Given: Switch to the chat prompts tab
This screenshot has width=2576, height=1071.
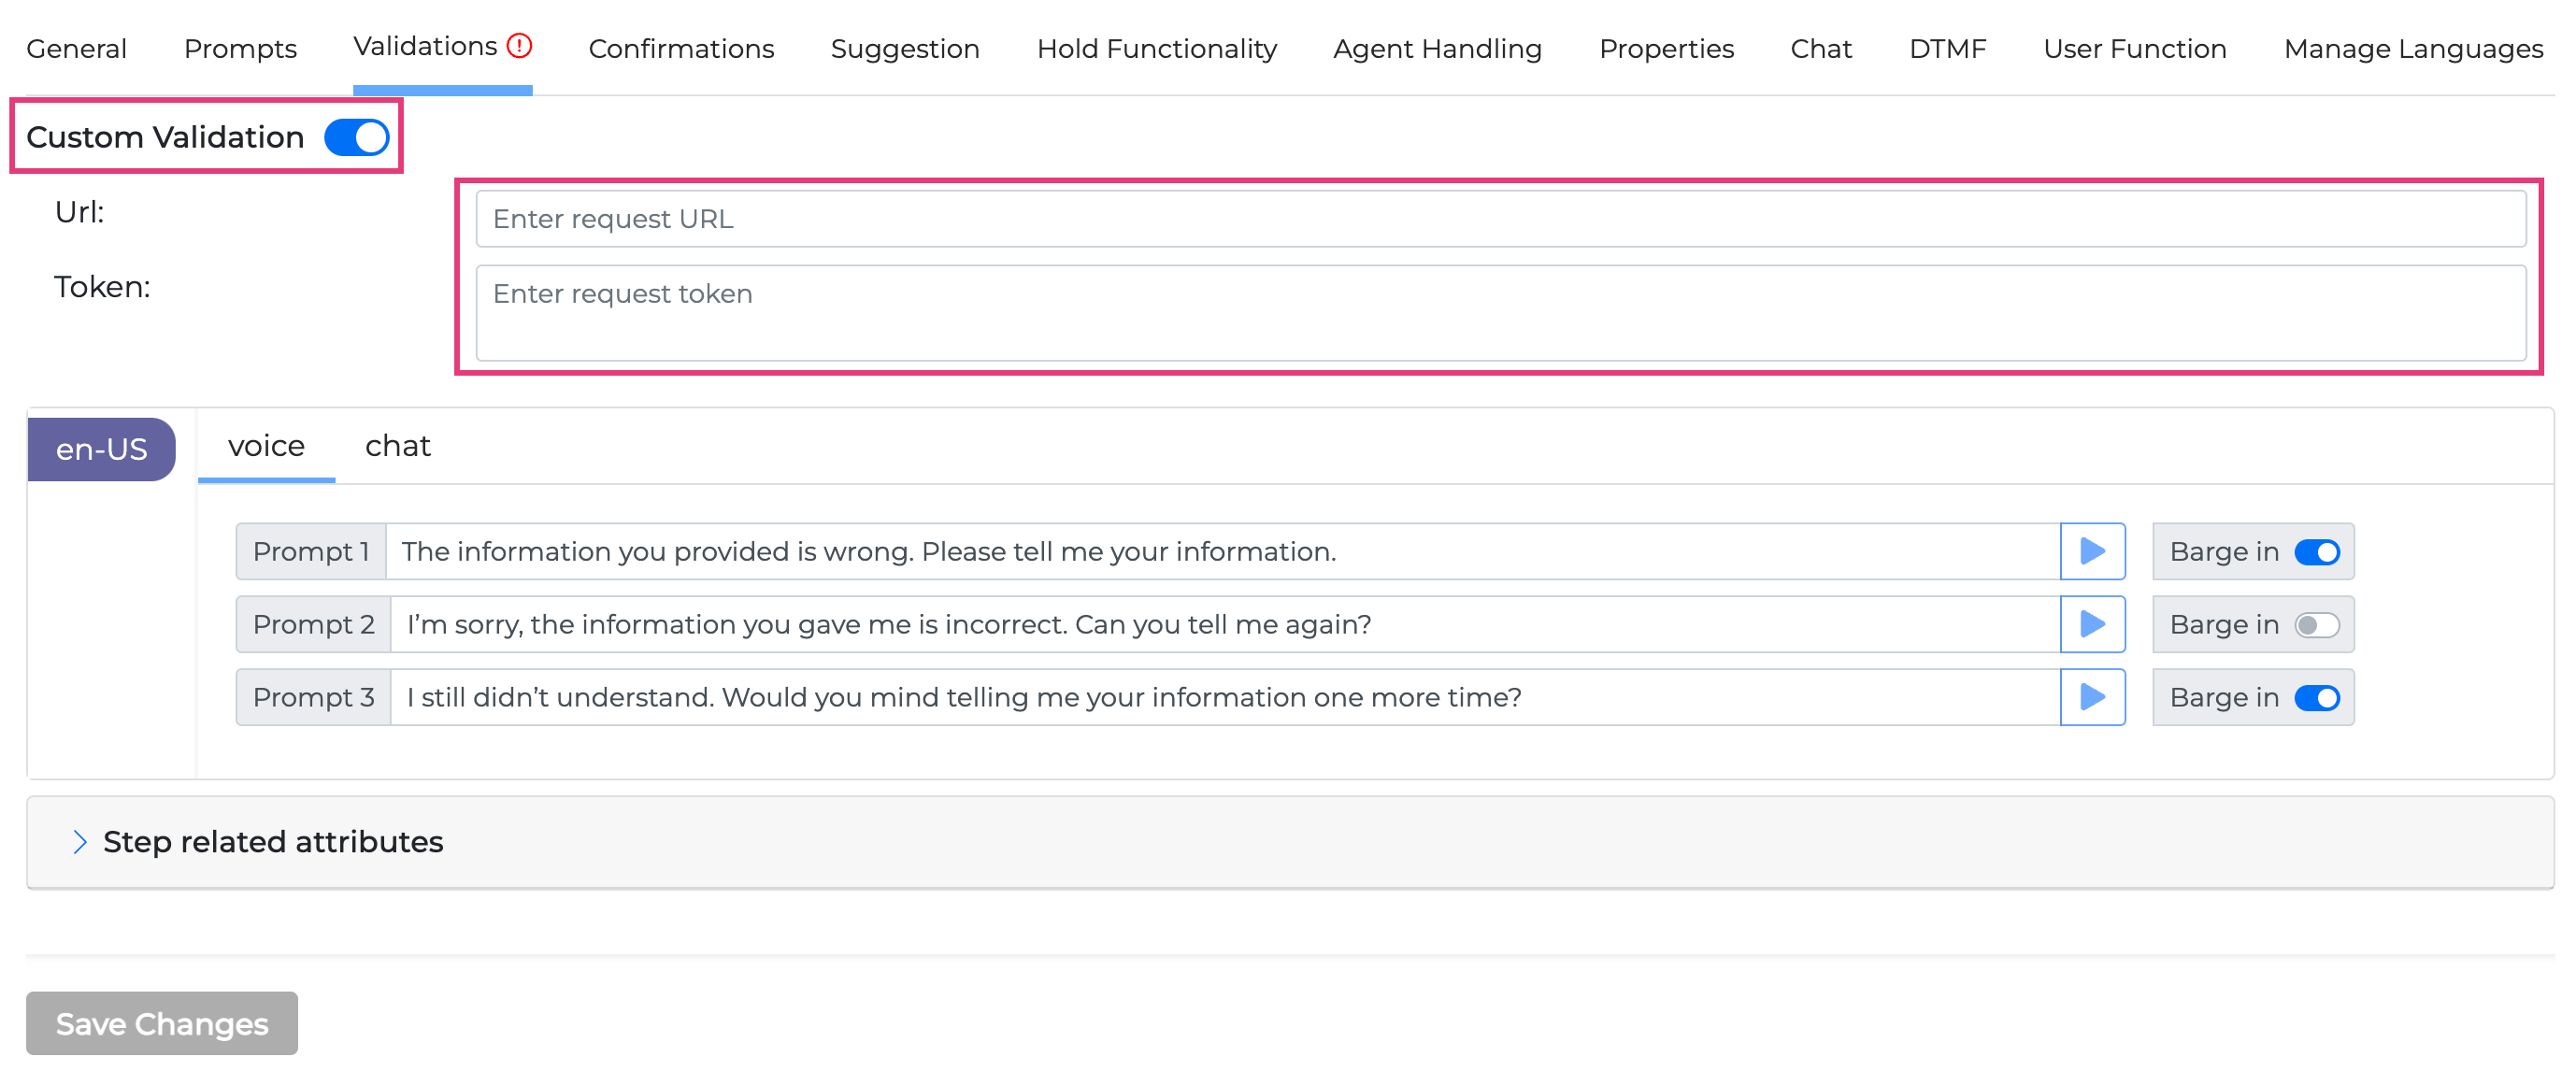Looking at the screenshot, I should (x=397, y=446).
